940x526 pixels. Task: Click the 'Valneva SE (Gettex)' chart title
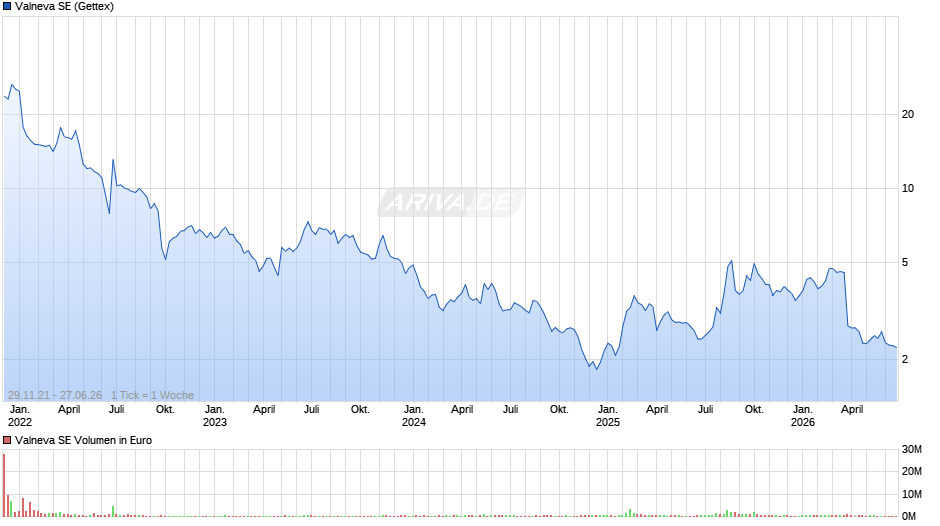click(64, 7)
